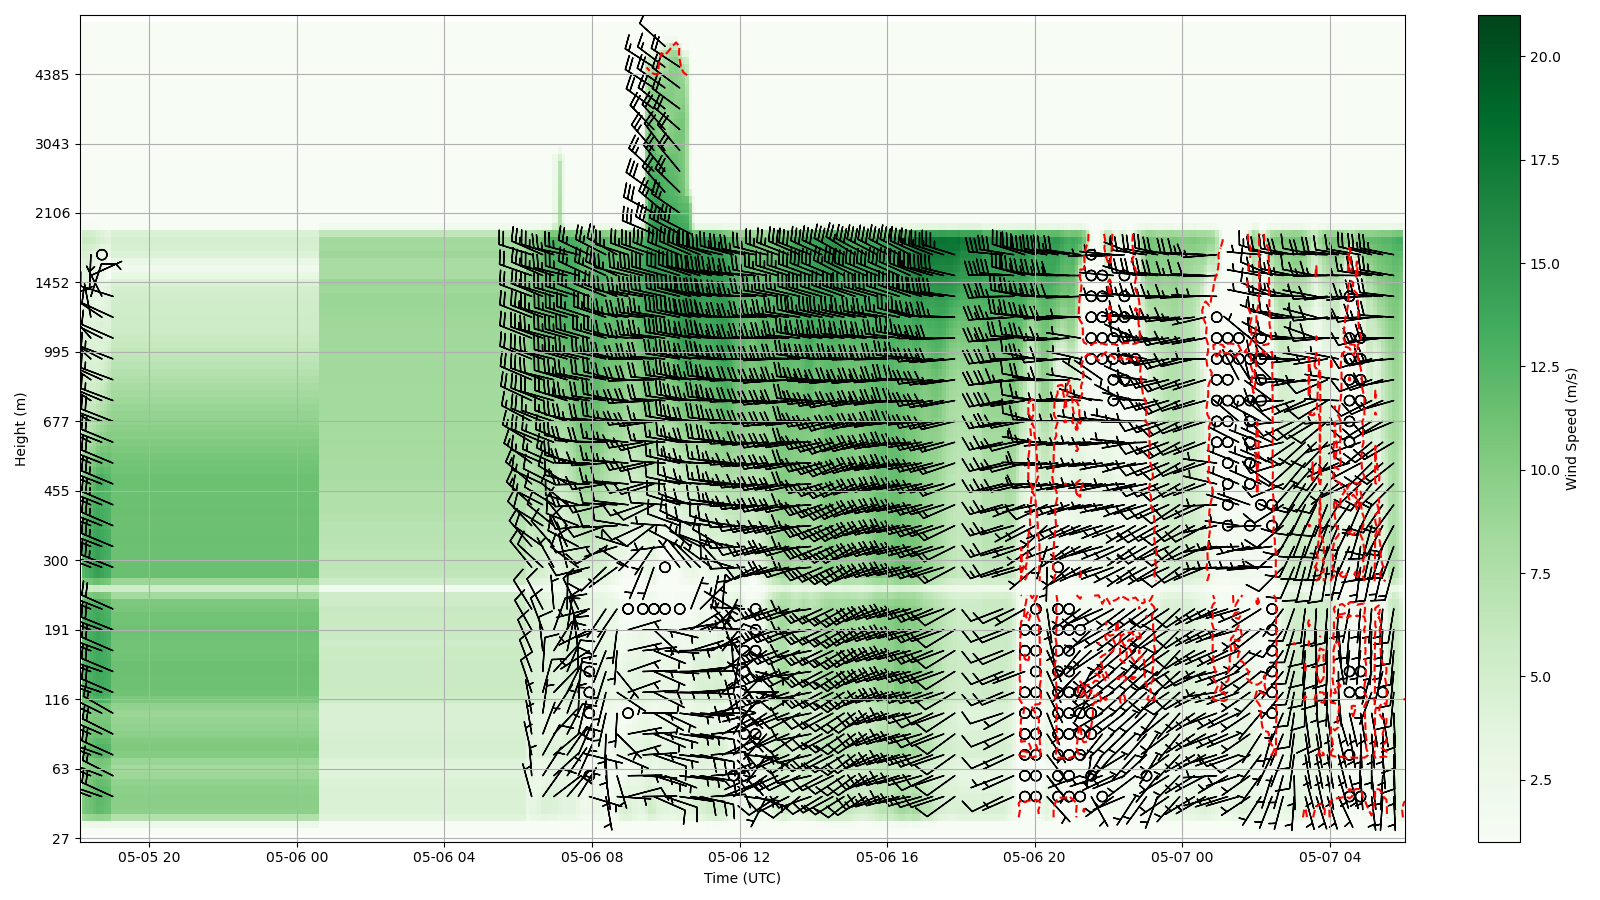The image size is (1600, 900).
Task: Click the lone circle marker just below 300 m
Action: coord(665,567)
